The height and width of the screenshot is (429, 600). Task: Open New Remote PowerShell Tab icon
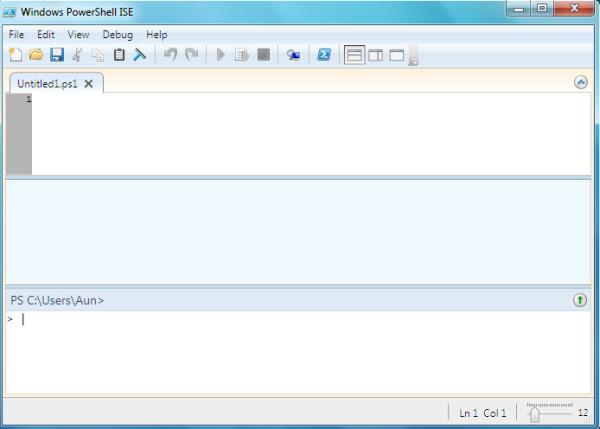click(x=293, y=55)
